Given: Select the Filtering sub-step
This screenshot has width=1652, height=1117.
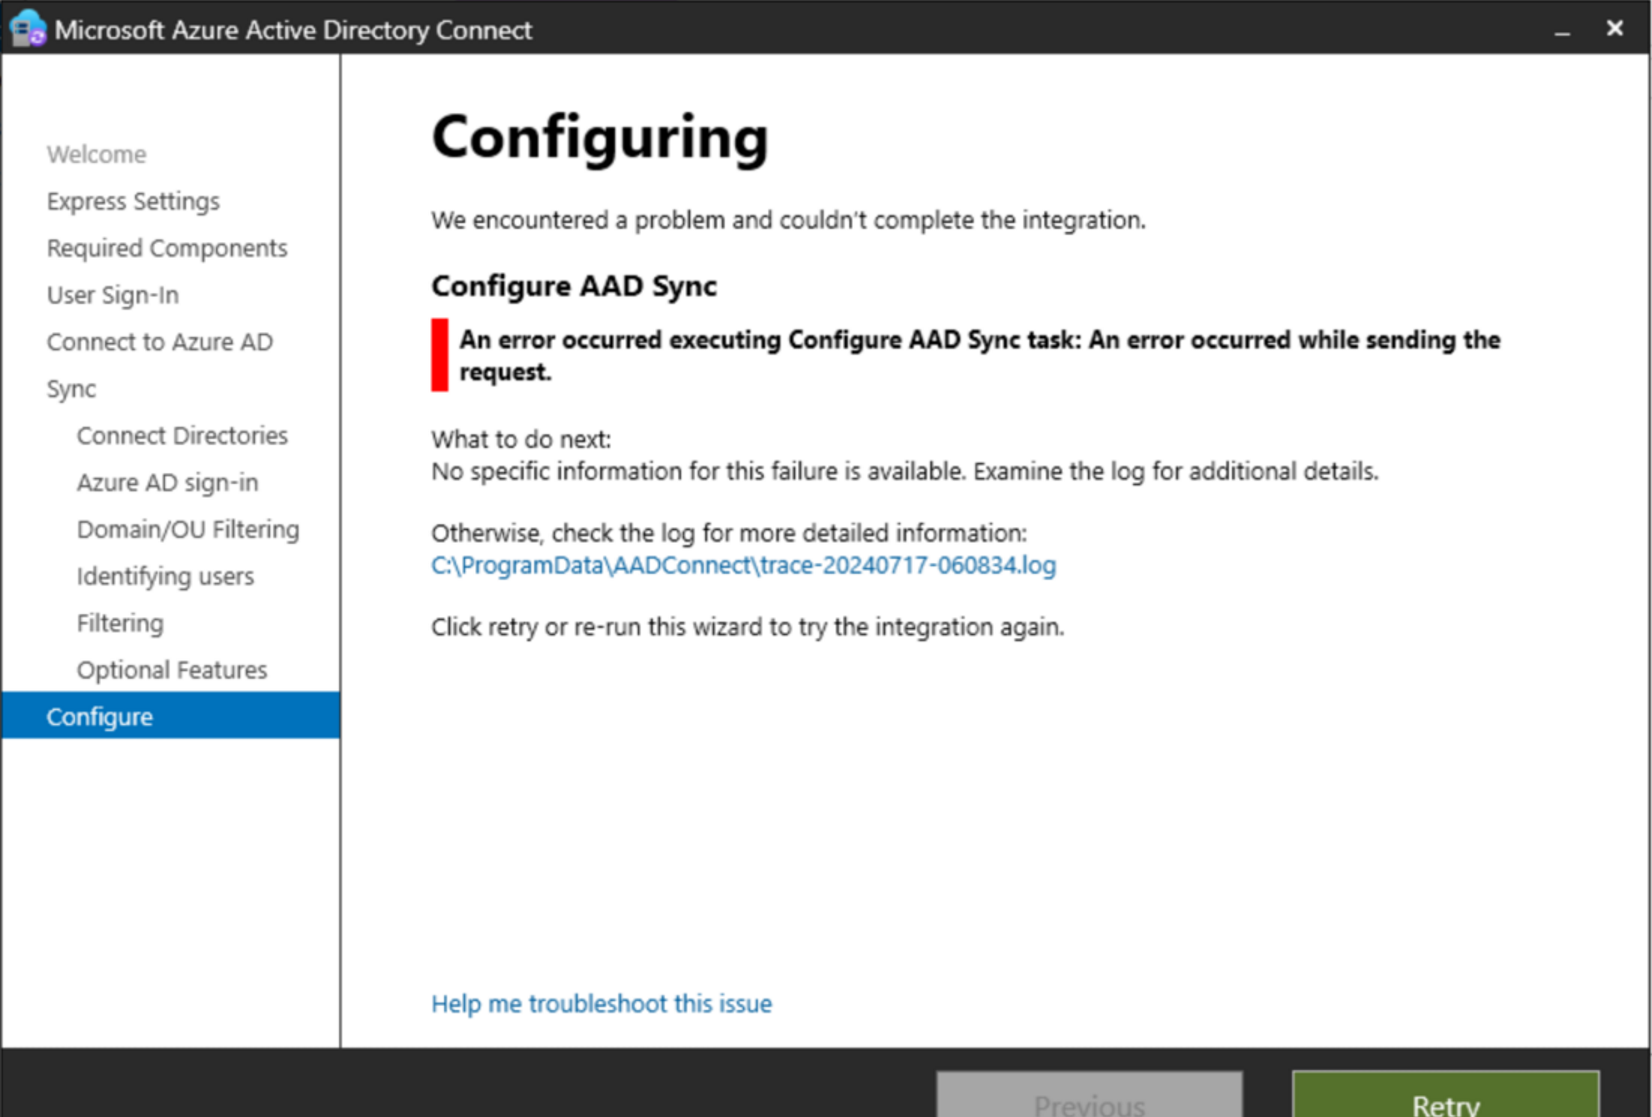Looking at the screenshot, I should tap(120, 623).
